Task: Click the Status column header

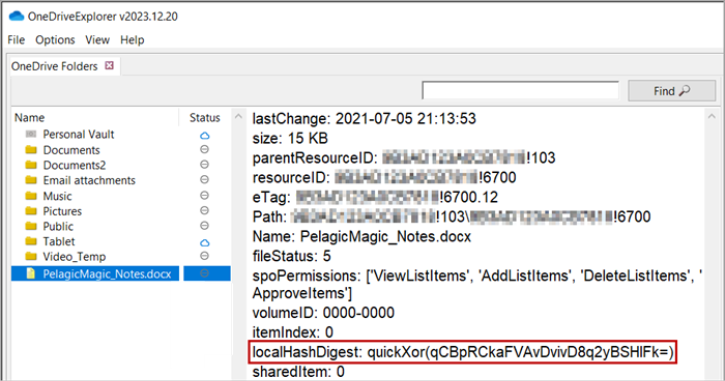Action: coord(205,117)
